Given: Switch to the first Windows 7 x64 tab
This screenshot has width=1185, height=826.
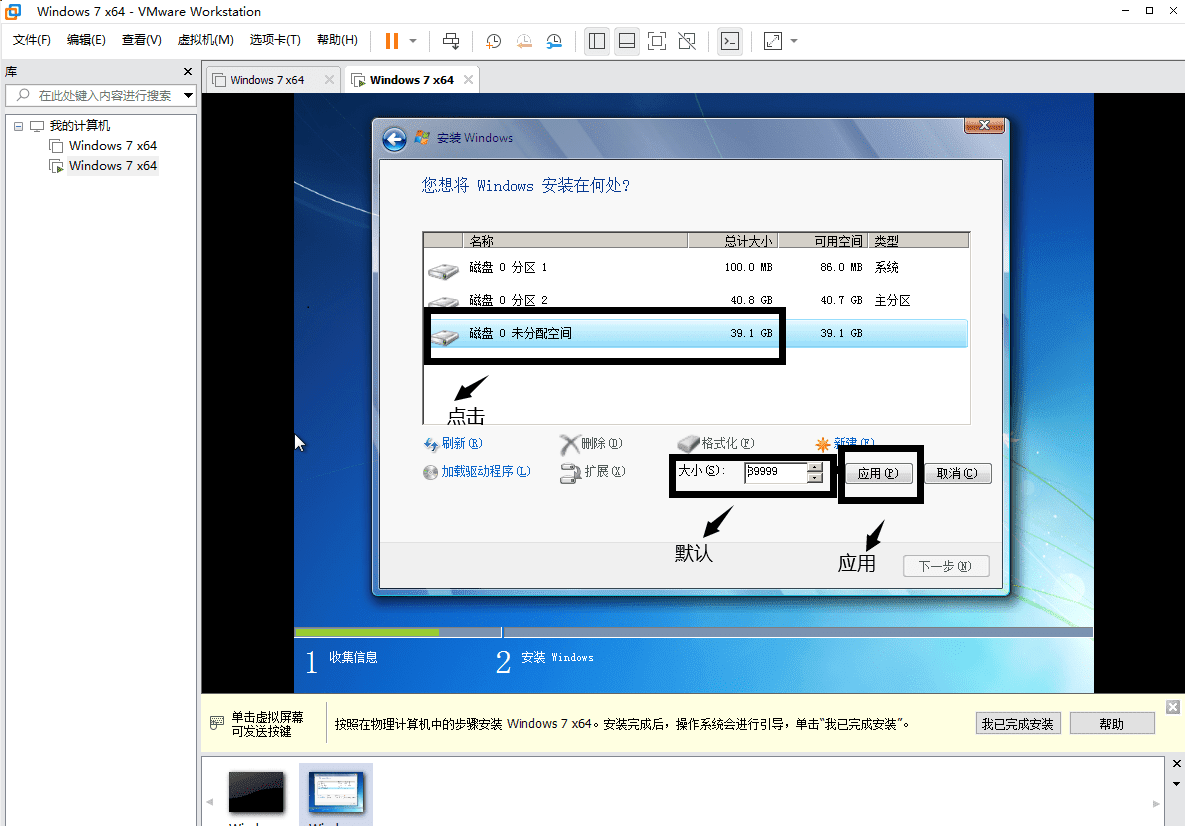Looking at the screenshot, I should point(267,80).
